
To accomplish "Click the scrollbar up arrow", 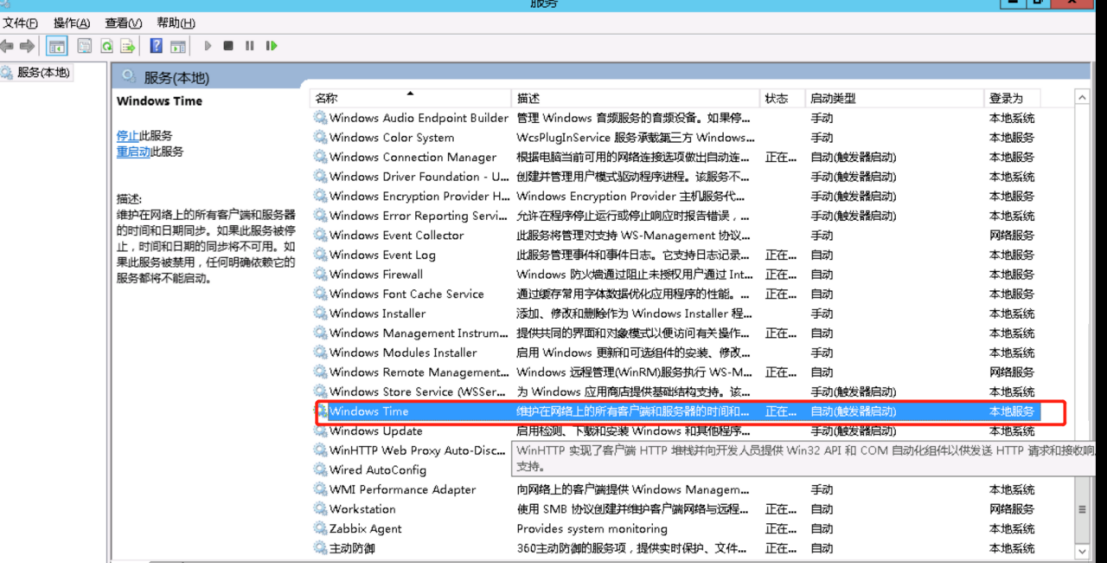I will pos(1082,97).
